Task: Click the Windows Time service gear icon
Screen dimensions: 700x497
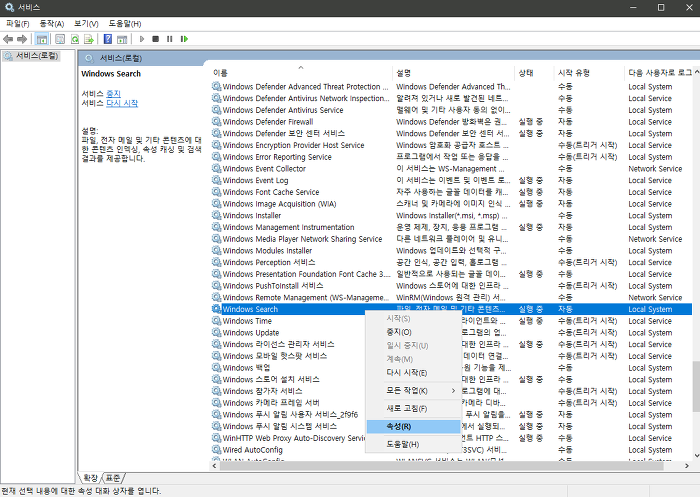Action: tap(217, 321)
